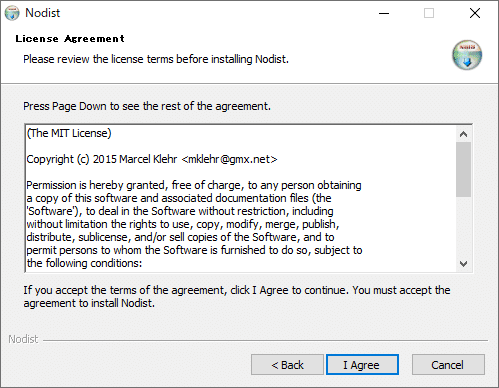Screen dimensions: 499x388
Task: Click the disabled maximize window button
Action: click(x=429, y=13)
